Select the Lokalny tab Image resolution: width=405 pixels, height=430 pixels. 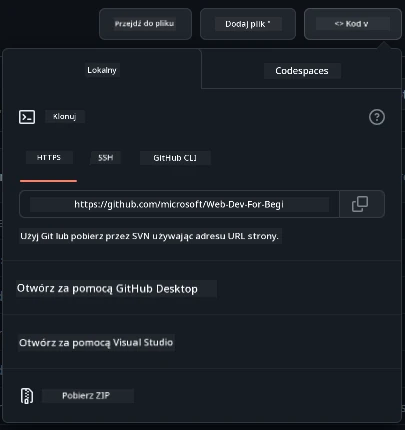[x=102, y=70]
